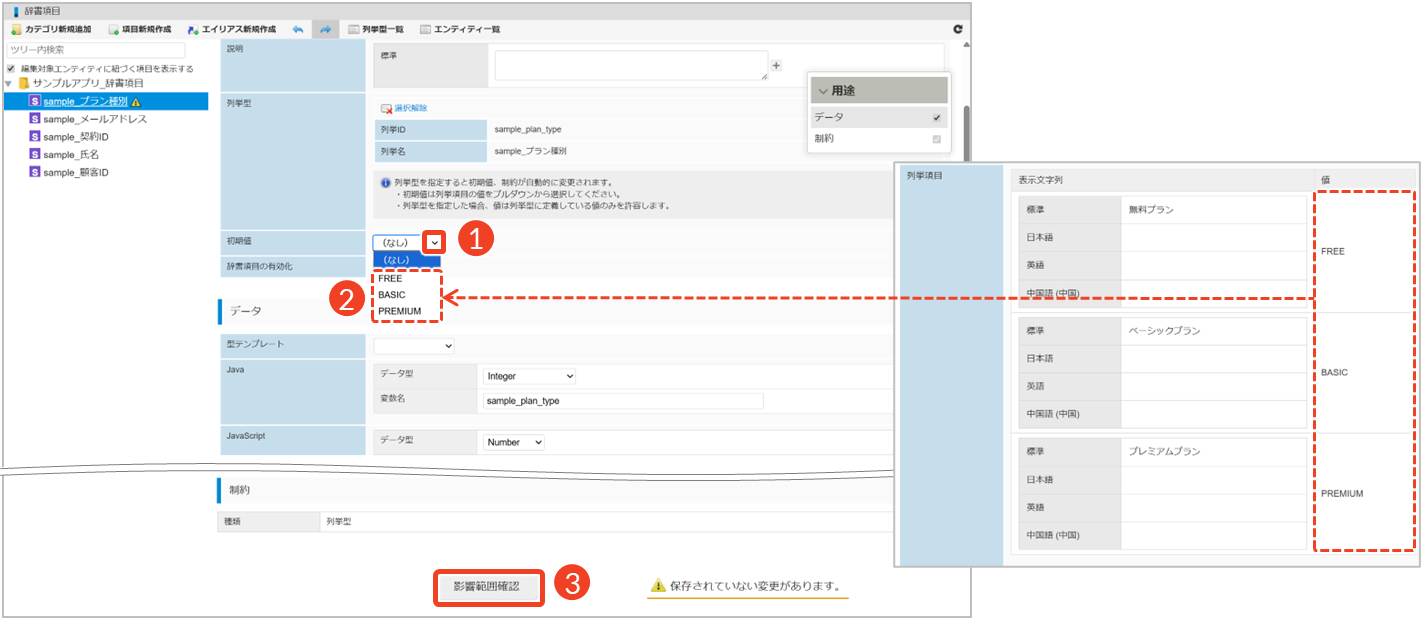The image size is (1425, 626).
Task: Collapse the サンプルアプリ_辞書項目 tree node
Action: click(x=9, y=83)
